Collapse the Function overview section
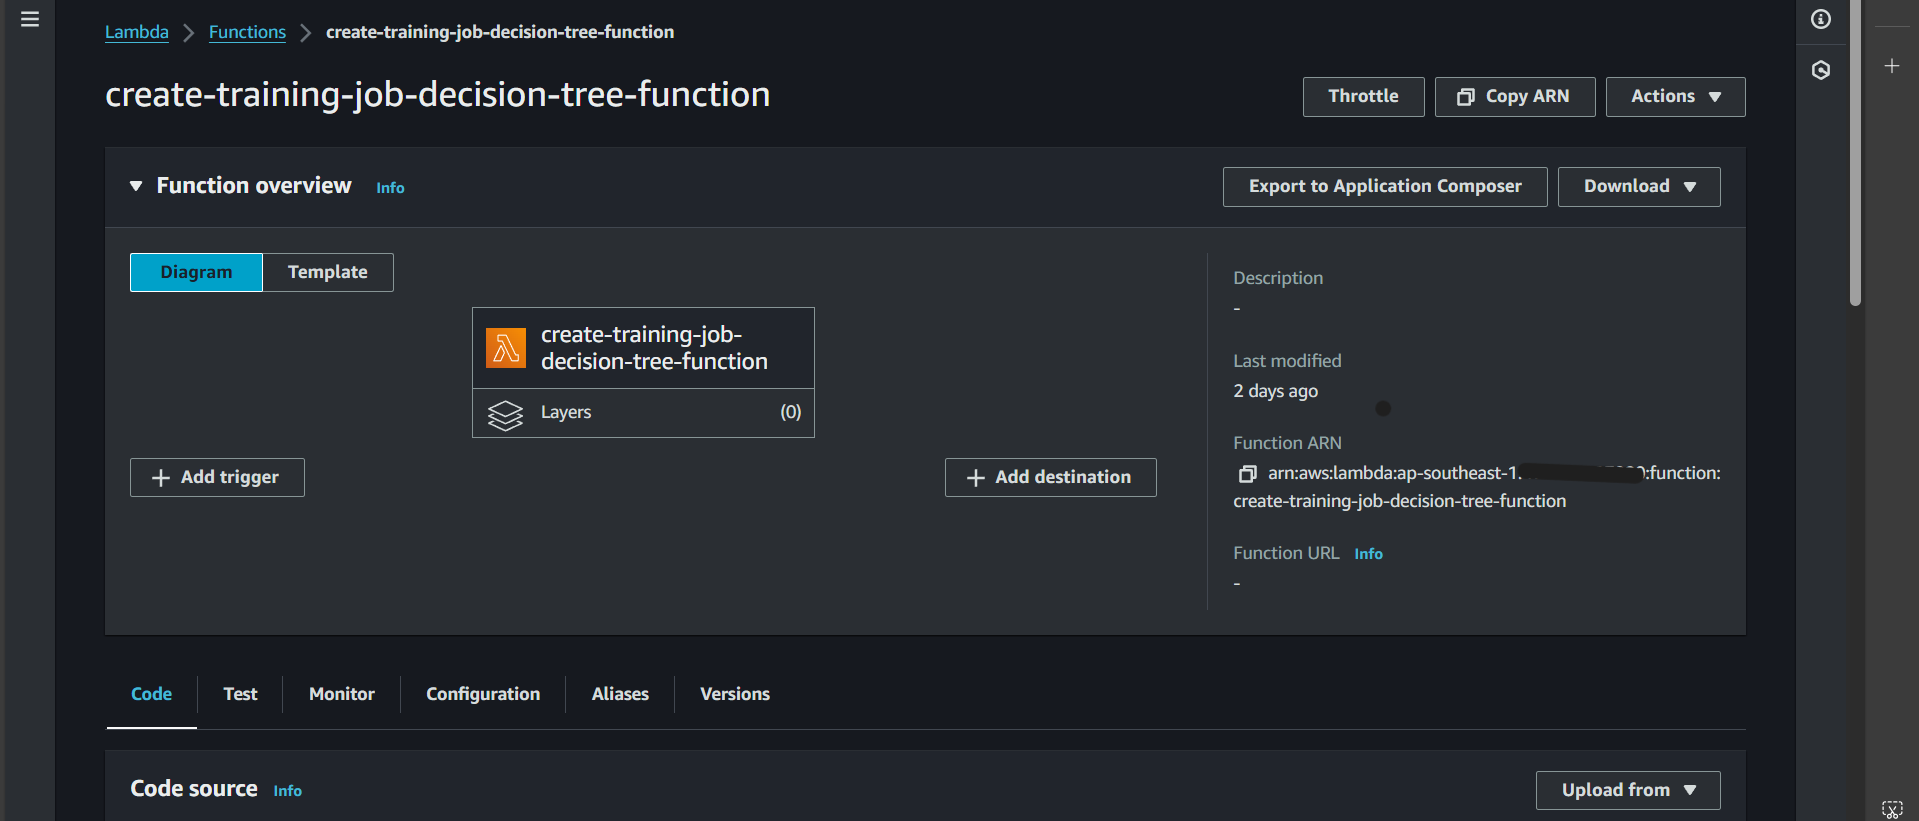The width and height of the screenshot is (1919, 821). [136, 186]
